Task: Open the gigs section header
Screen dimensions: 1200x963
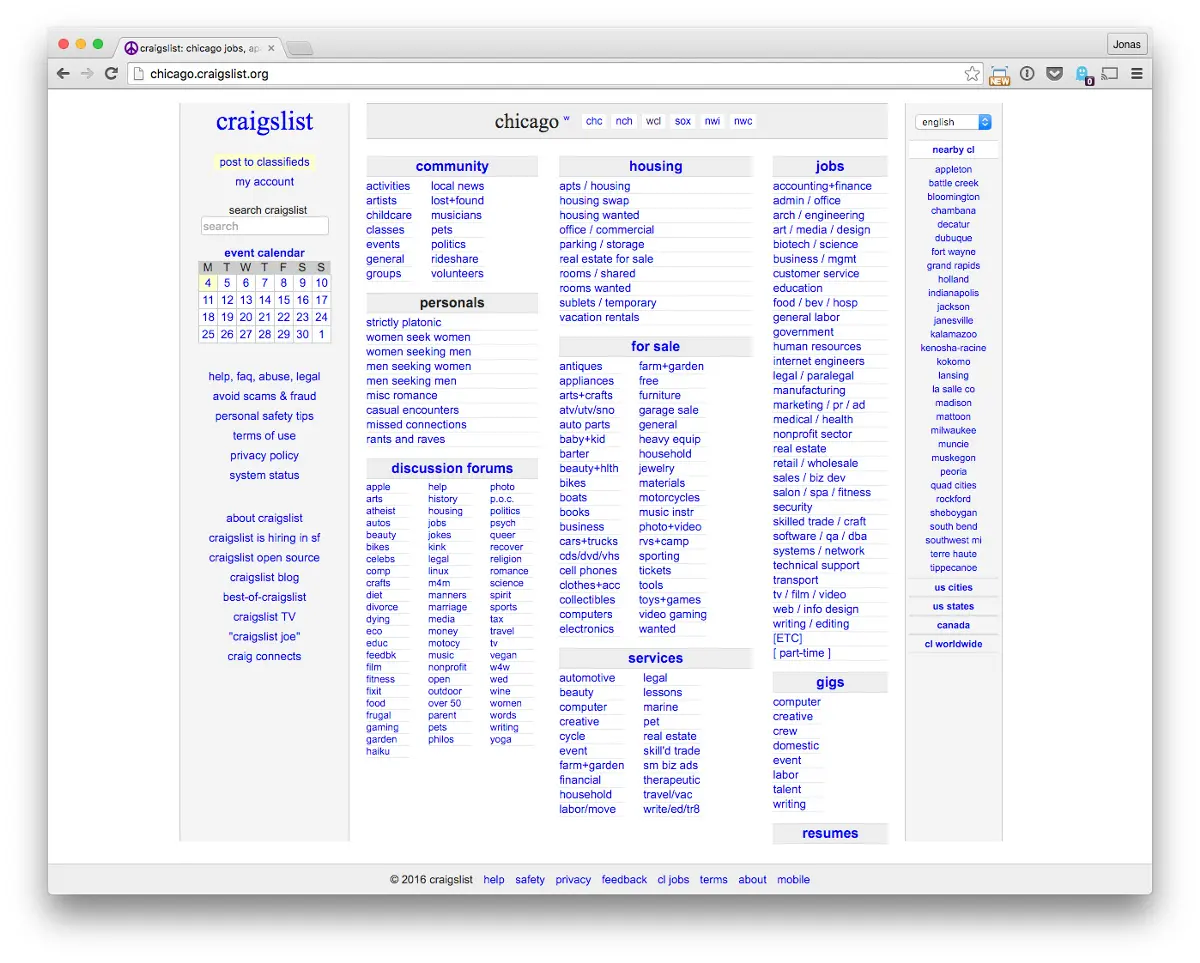Action: [x=830, y=683]
